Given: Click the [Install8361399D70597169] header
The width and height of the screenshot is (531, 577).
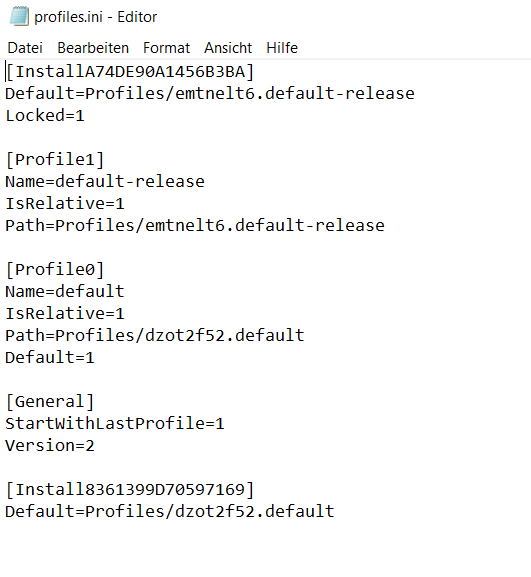Looking at the screenshot, I should pos(130,490).
